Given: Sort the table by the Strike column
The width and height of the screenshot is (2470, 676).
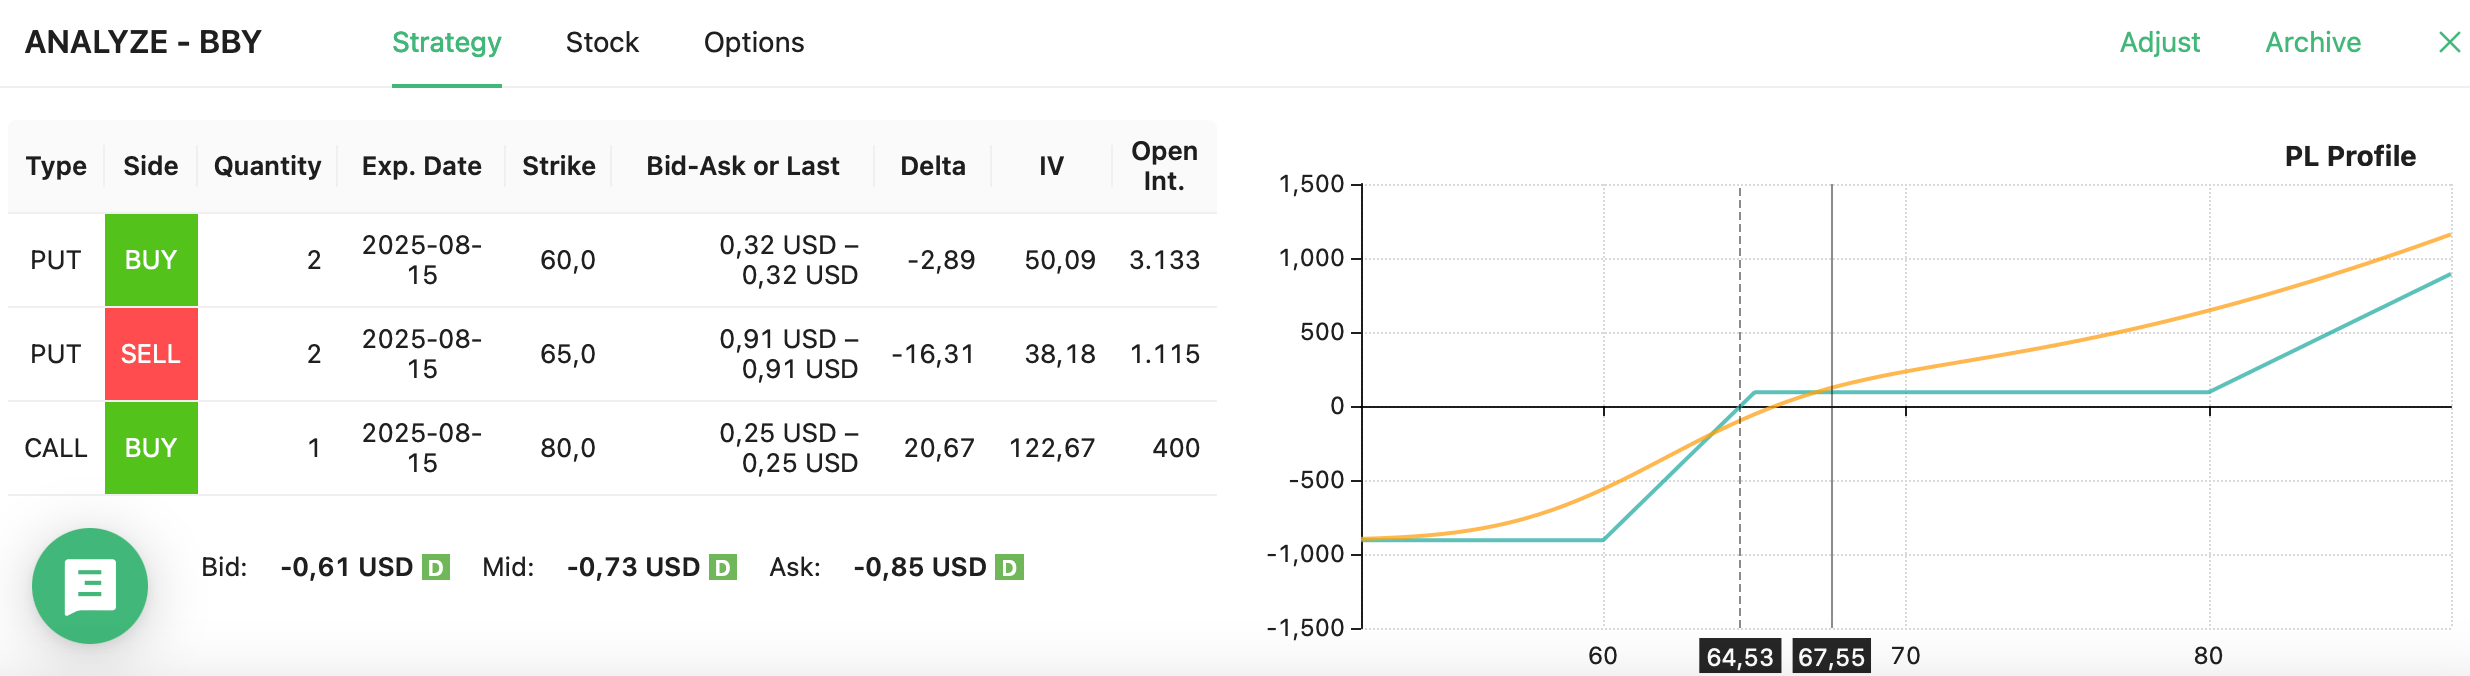Looking at the screenshot, I should (558, 166).
